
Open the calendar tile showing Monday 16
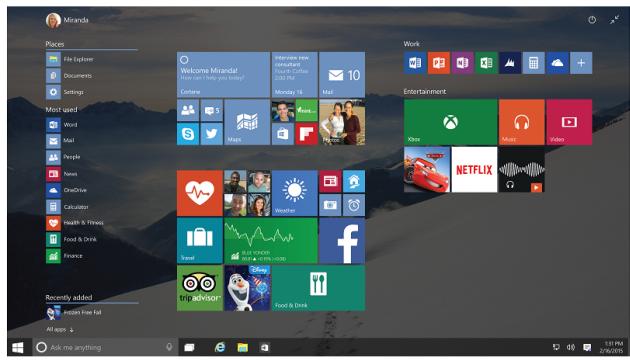coord(295,74)
